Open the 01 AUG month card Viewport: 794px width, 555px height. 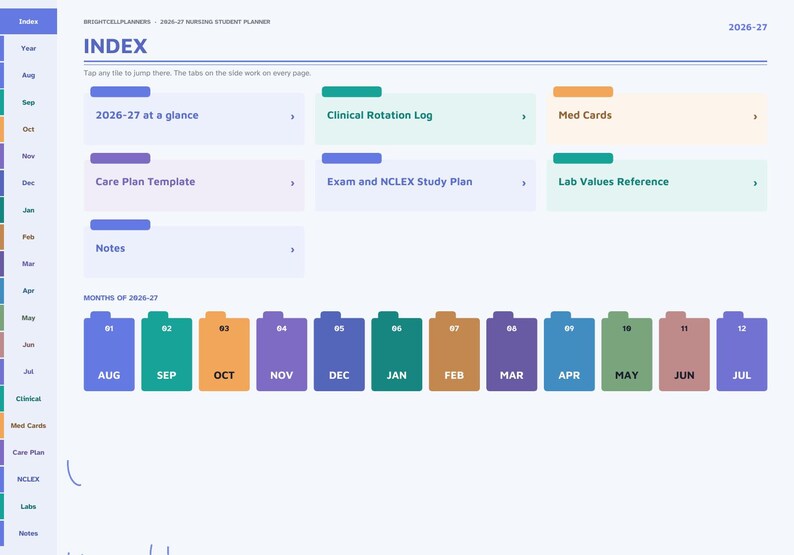(109, 353)
